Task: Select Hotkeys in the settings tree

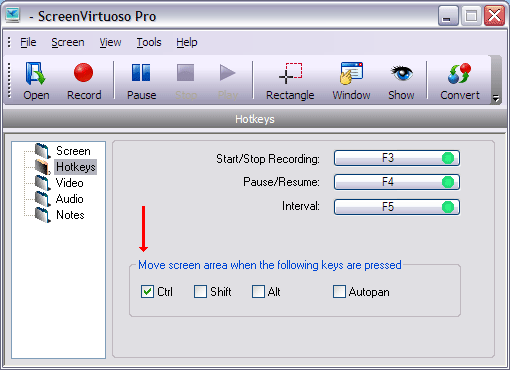Action: [76, 167]
